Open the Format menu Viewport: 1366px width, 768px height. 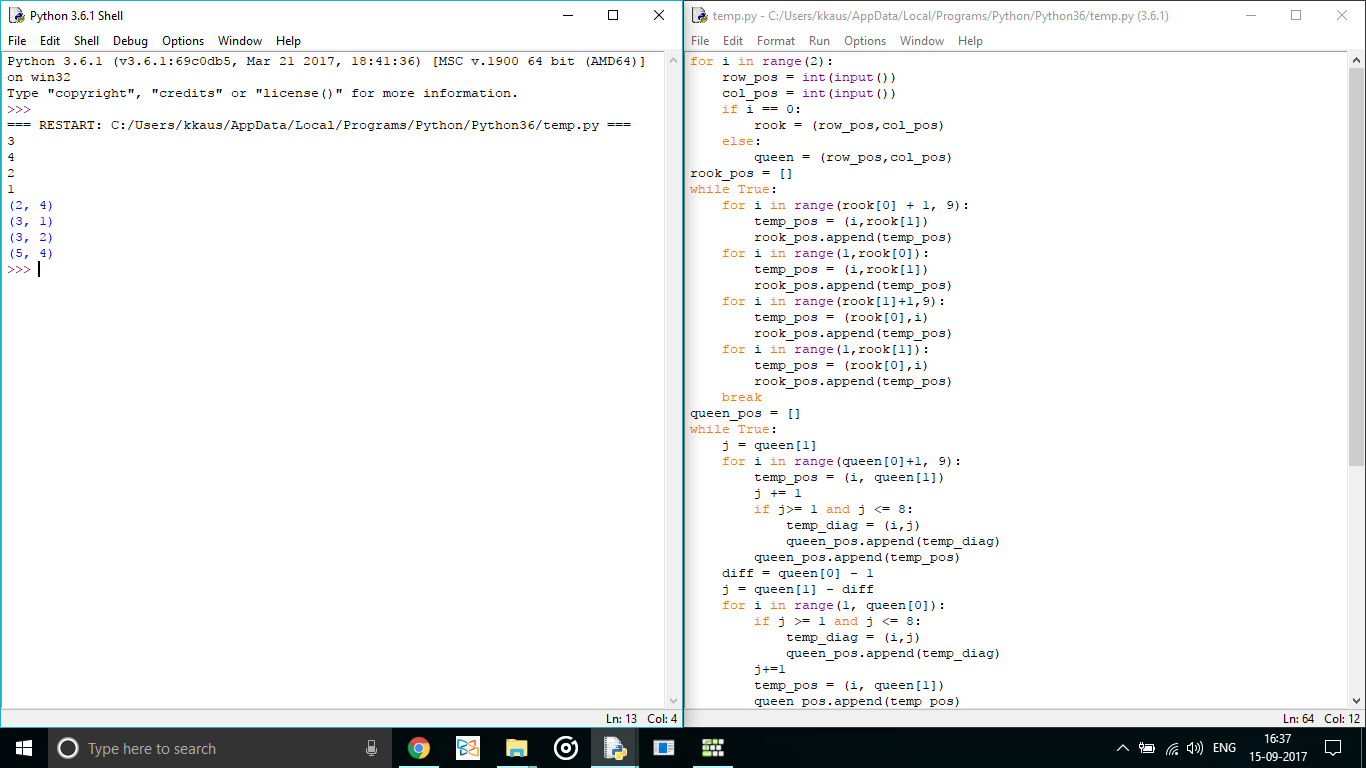click(x=776, y=41)
